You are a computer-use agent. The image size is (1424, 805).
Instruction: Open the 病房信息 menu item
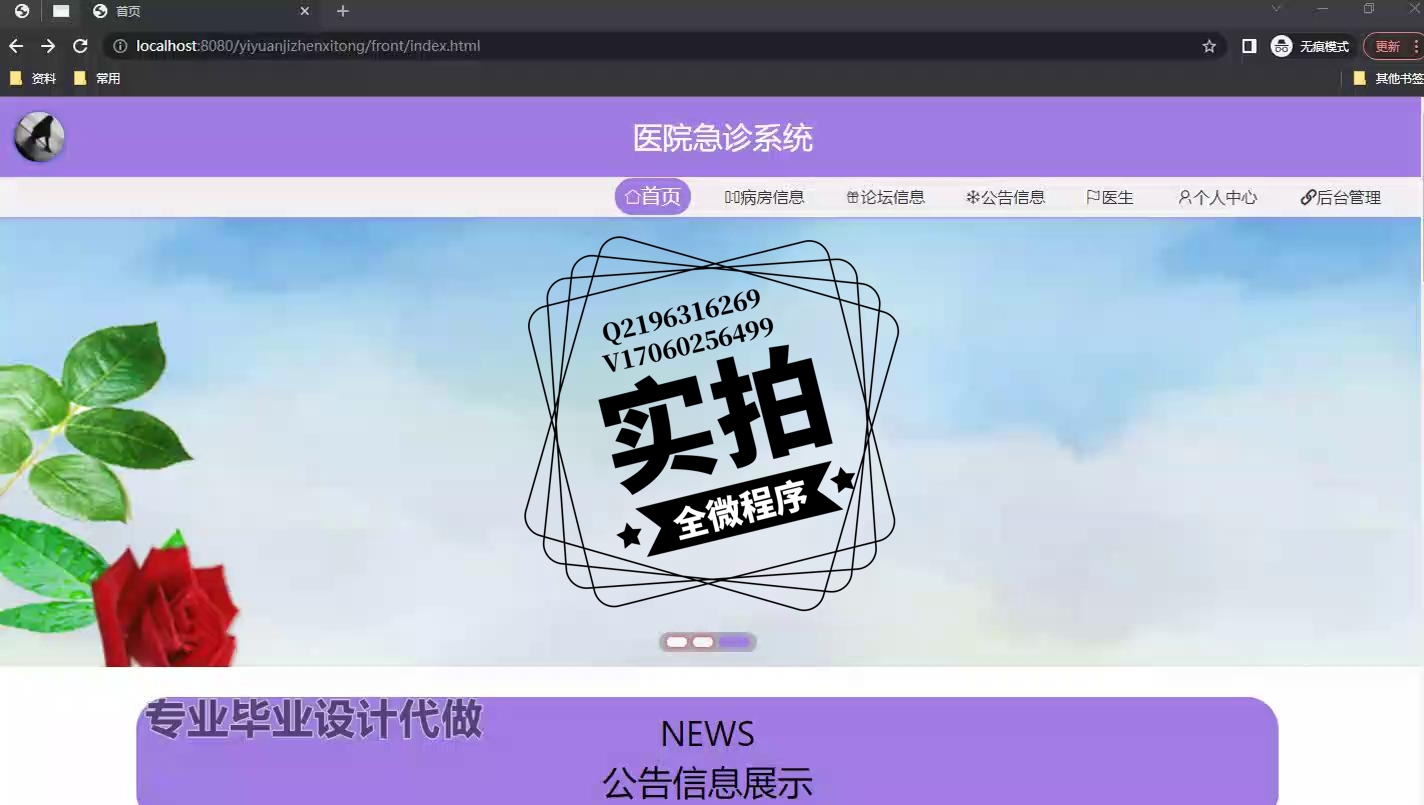(765, 197)
